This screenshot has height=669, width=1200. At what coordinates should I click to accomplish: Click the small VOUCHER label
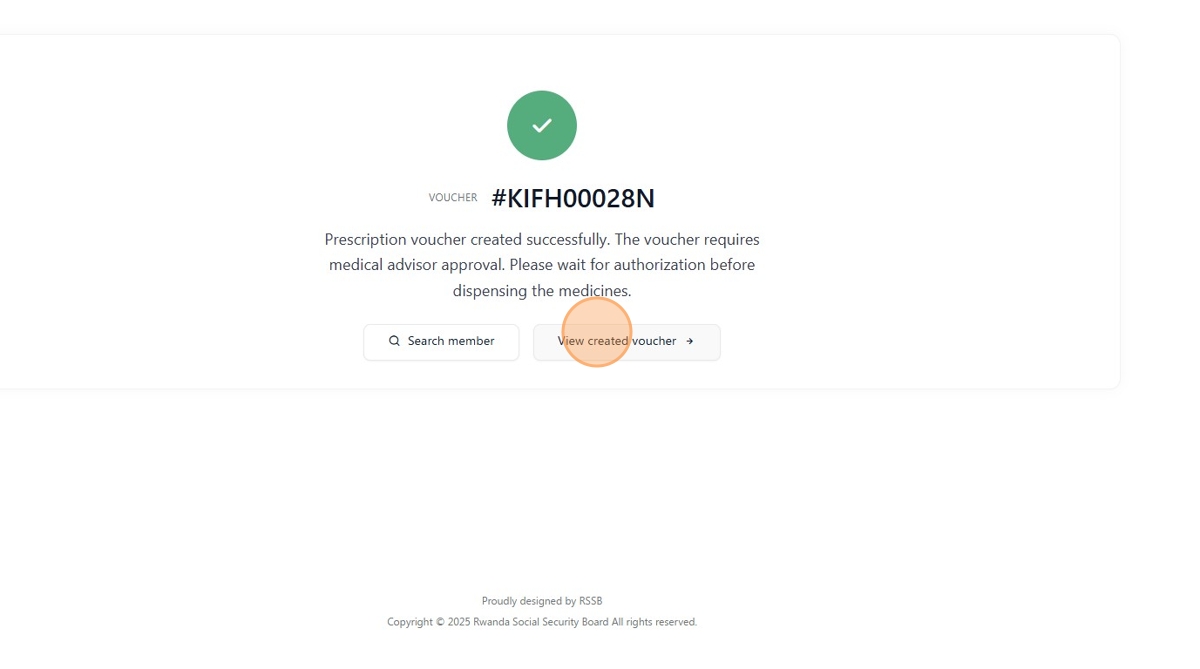(453, 198)
